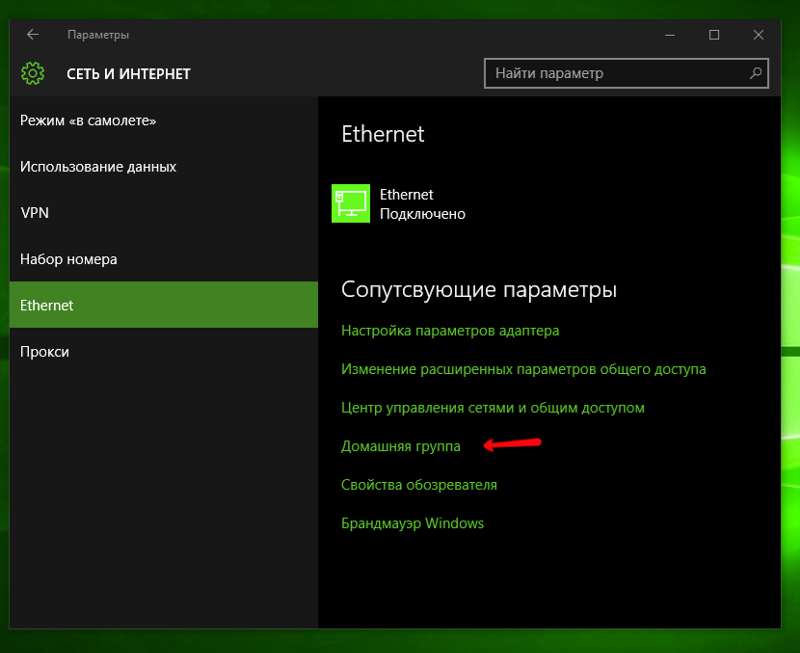Open "Свойства обозревателя" link
Screen dimensions: 800x653
pos(419,485)
